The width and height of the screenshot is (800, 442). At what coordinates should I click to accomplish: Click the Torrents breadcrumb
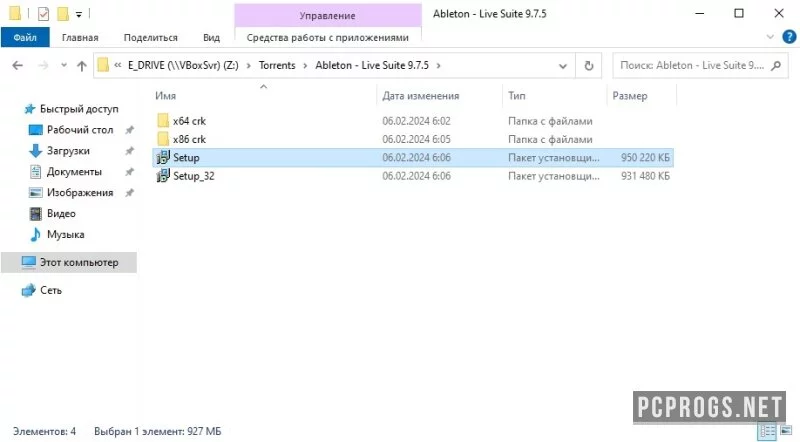pos(277,65)
